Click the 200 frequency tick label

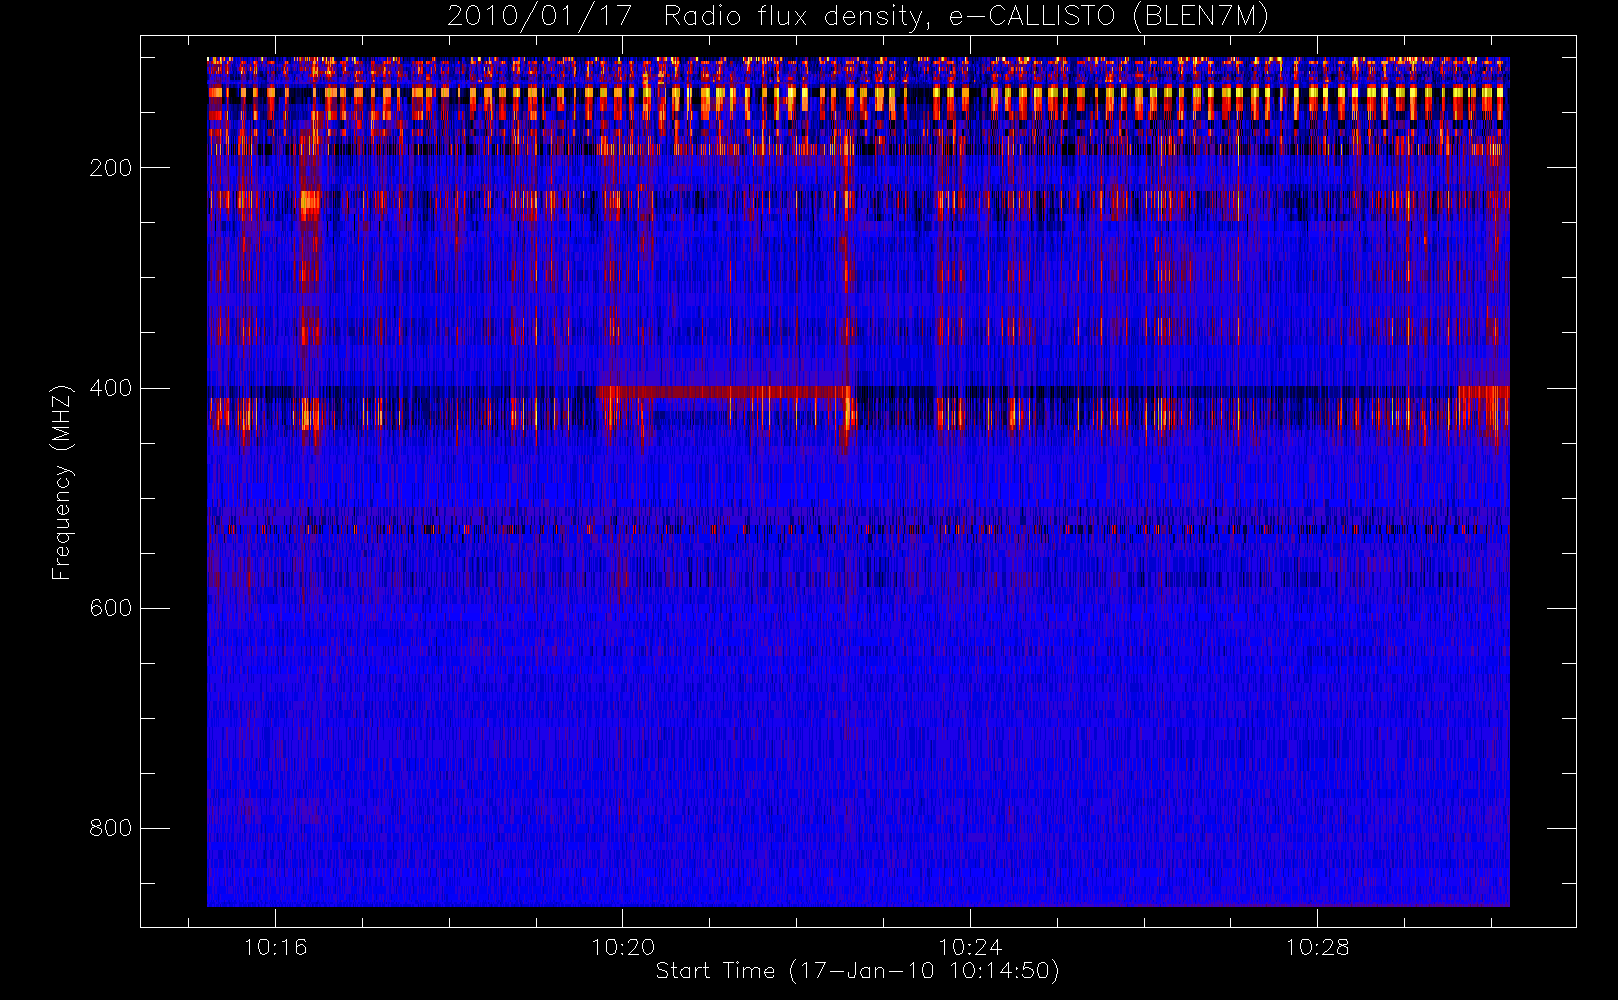pyautogui.click(x=110, y=168)
